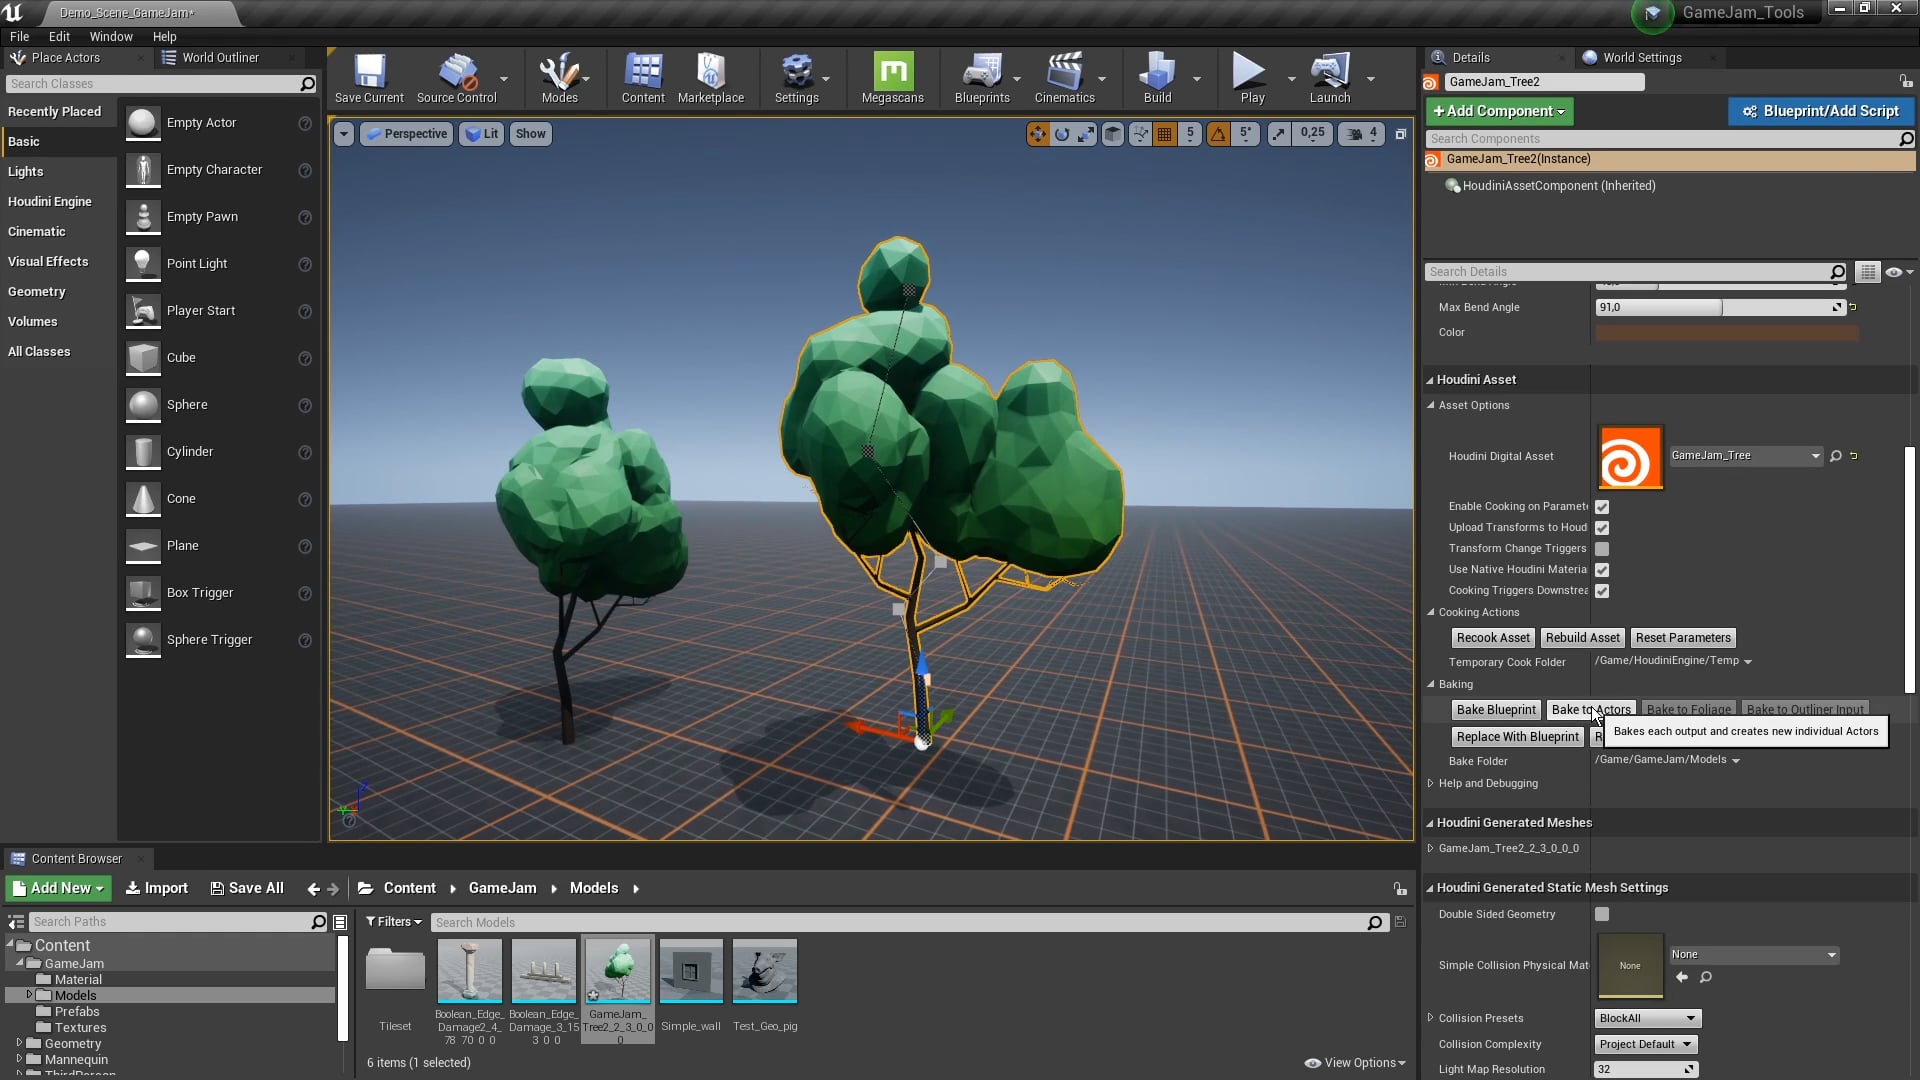This screenshot has height=1080, width=1920.
Task: Select the viewport translate gizmo tool
Action: [x=1038, y=134]
